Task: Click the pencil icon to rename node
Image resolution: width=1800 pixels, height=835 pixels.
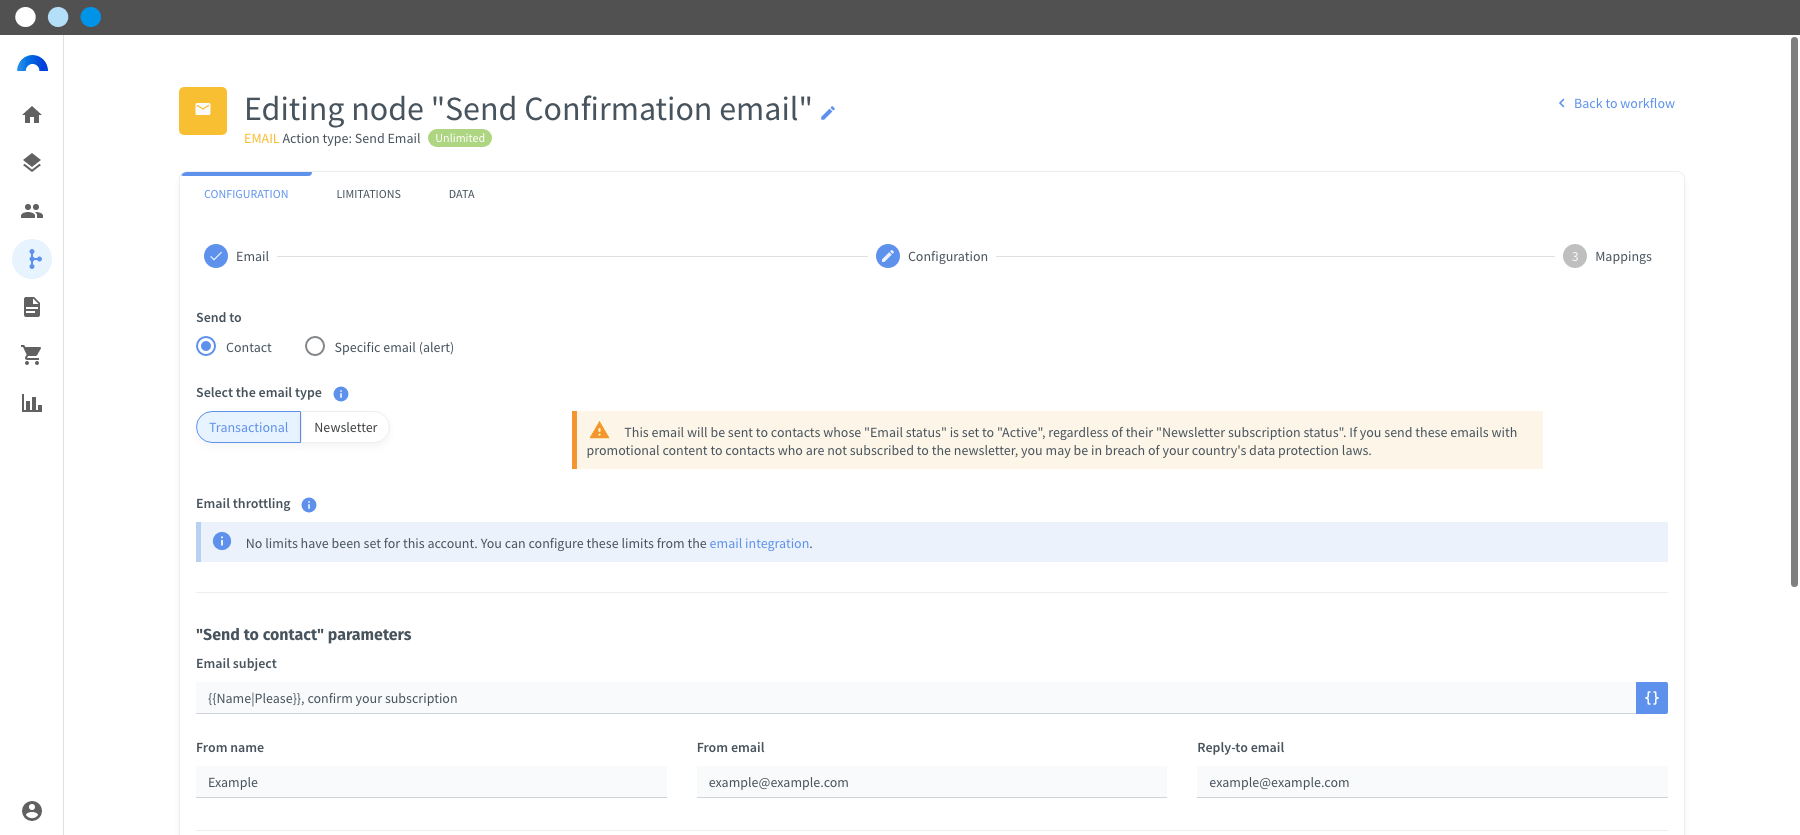Action: [828, 113]
